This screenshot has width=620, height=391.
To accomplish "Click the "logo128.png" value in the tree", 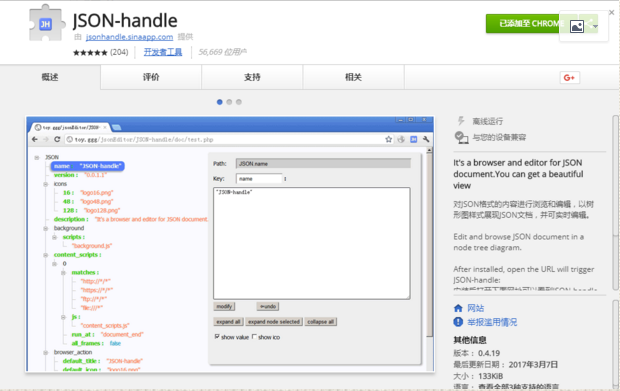I will pos(102,210).
